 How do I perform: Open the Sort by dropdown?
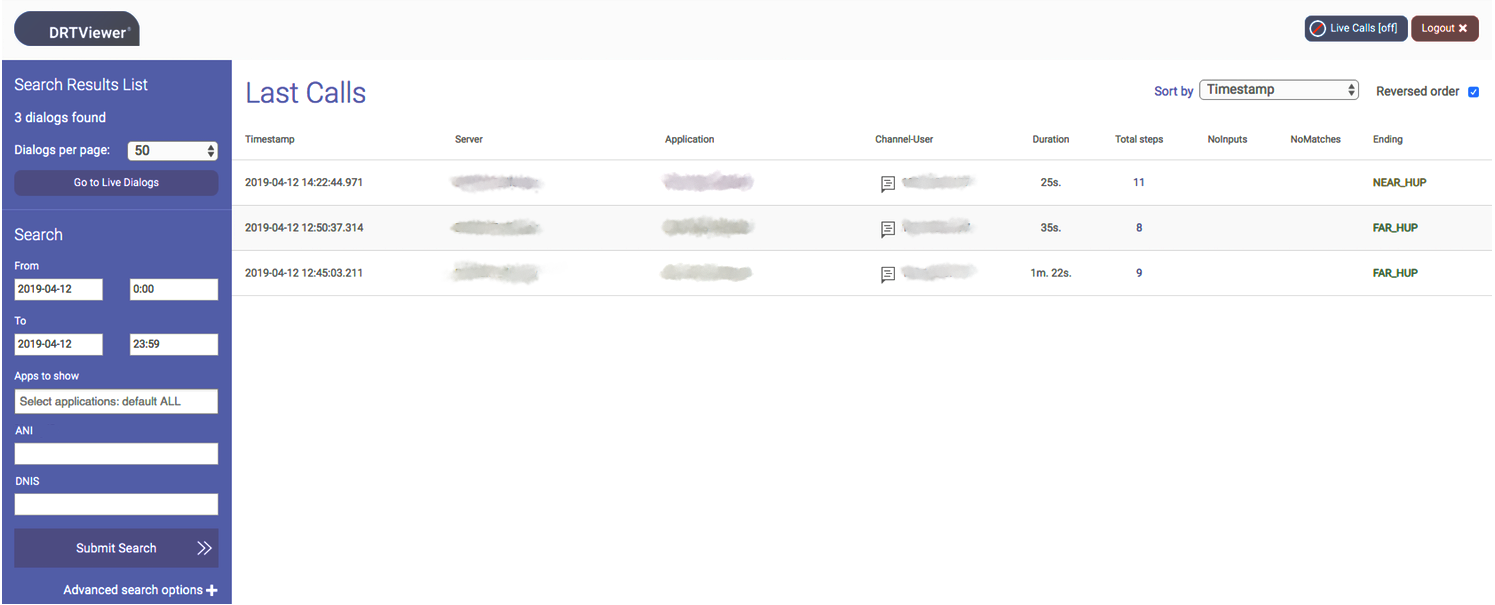pos(1279,89)
